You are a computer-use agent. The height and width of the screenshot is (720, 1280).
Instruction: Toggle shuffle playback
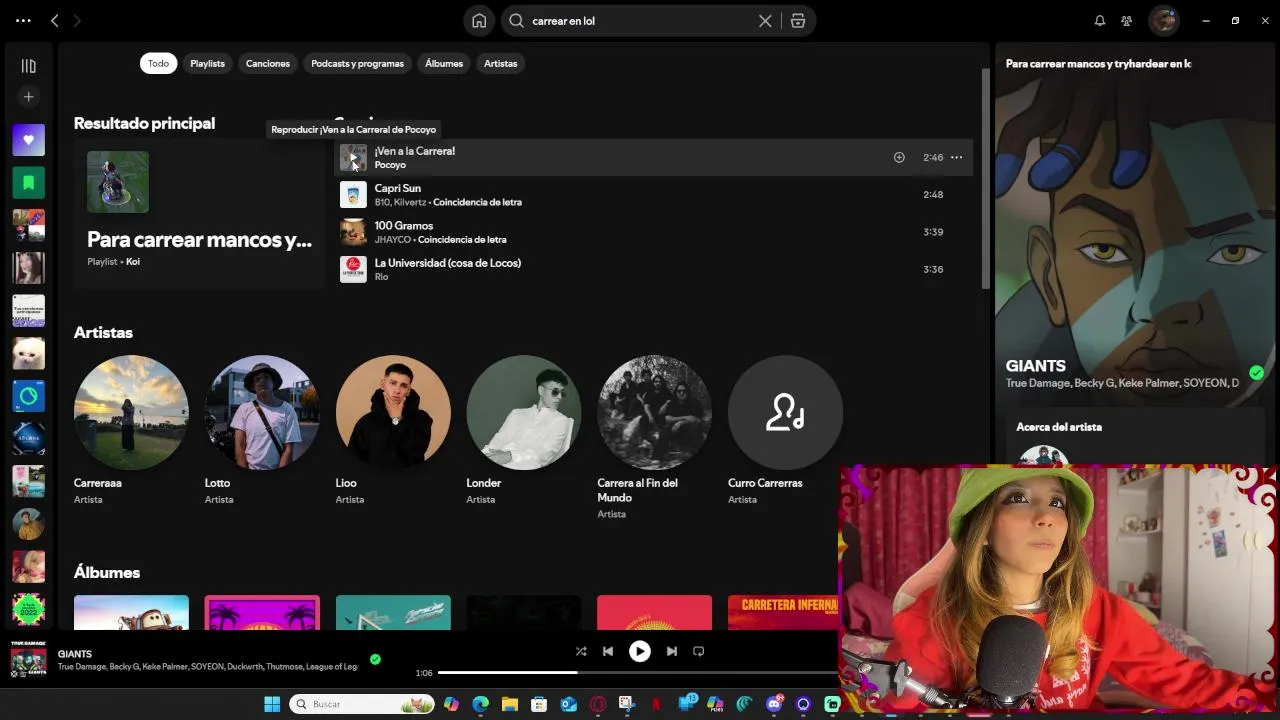(581, 651)
